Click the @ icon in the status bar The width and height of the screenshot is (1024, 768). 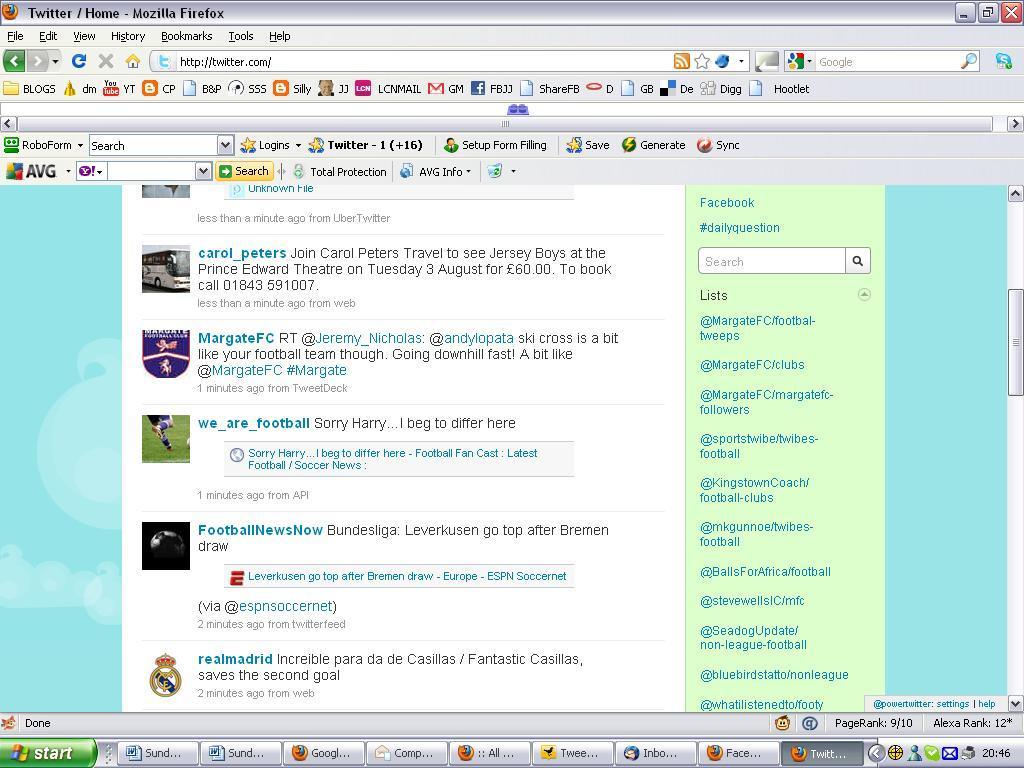click(x=810, y=723)
